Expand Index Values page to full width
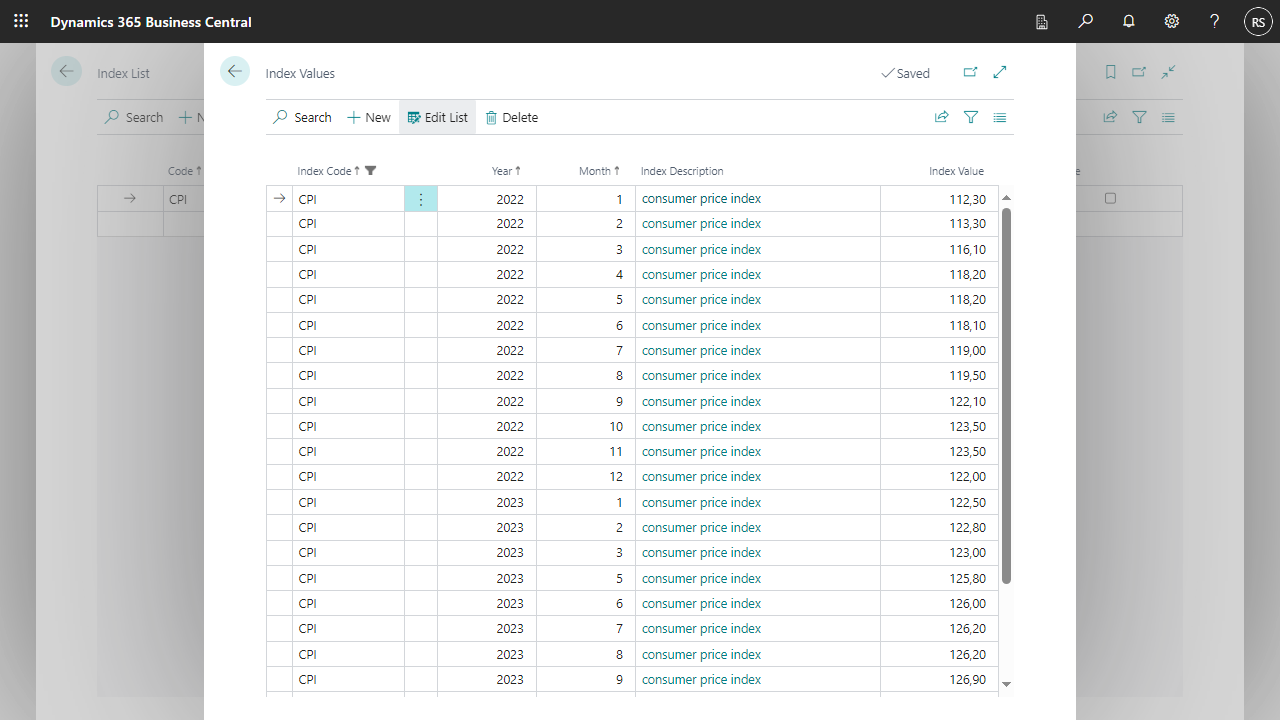The height and width of the screenshot is (720, 1280). tap(1000, 72)
